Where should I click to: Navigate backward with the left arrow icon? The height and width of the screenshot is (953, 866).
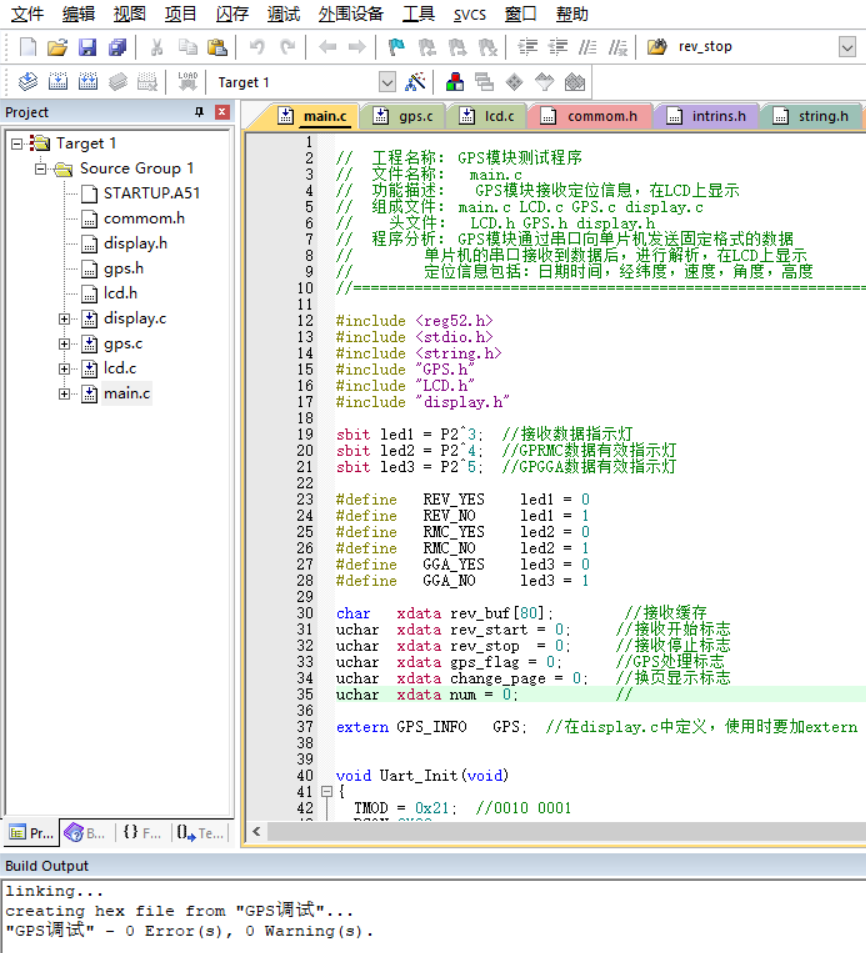tap(328, 47)
